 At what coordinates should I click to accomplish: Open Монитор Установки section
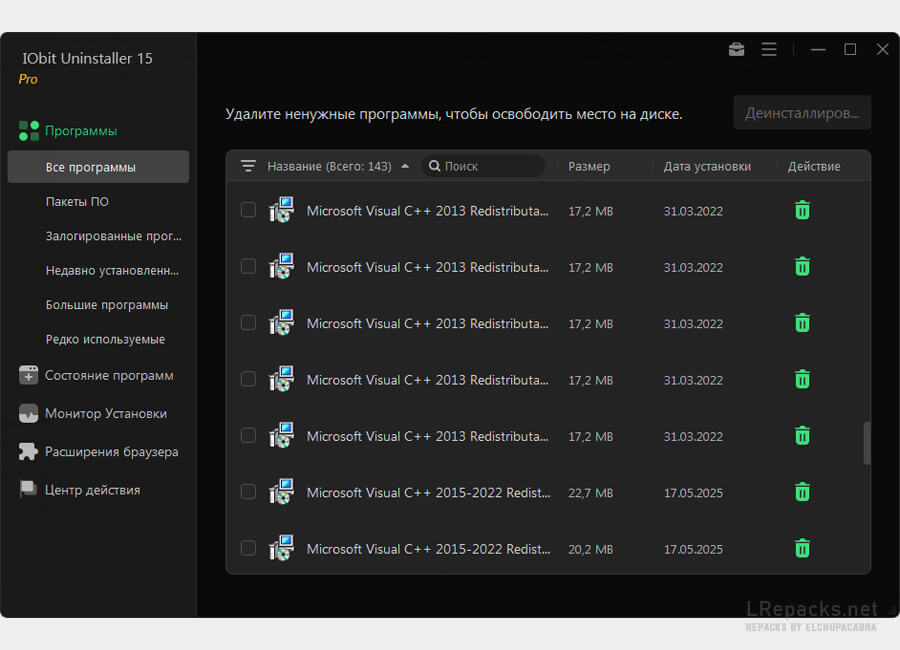click(x=92, y=413)
